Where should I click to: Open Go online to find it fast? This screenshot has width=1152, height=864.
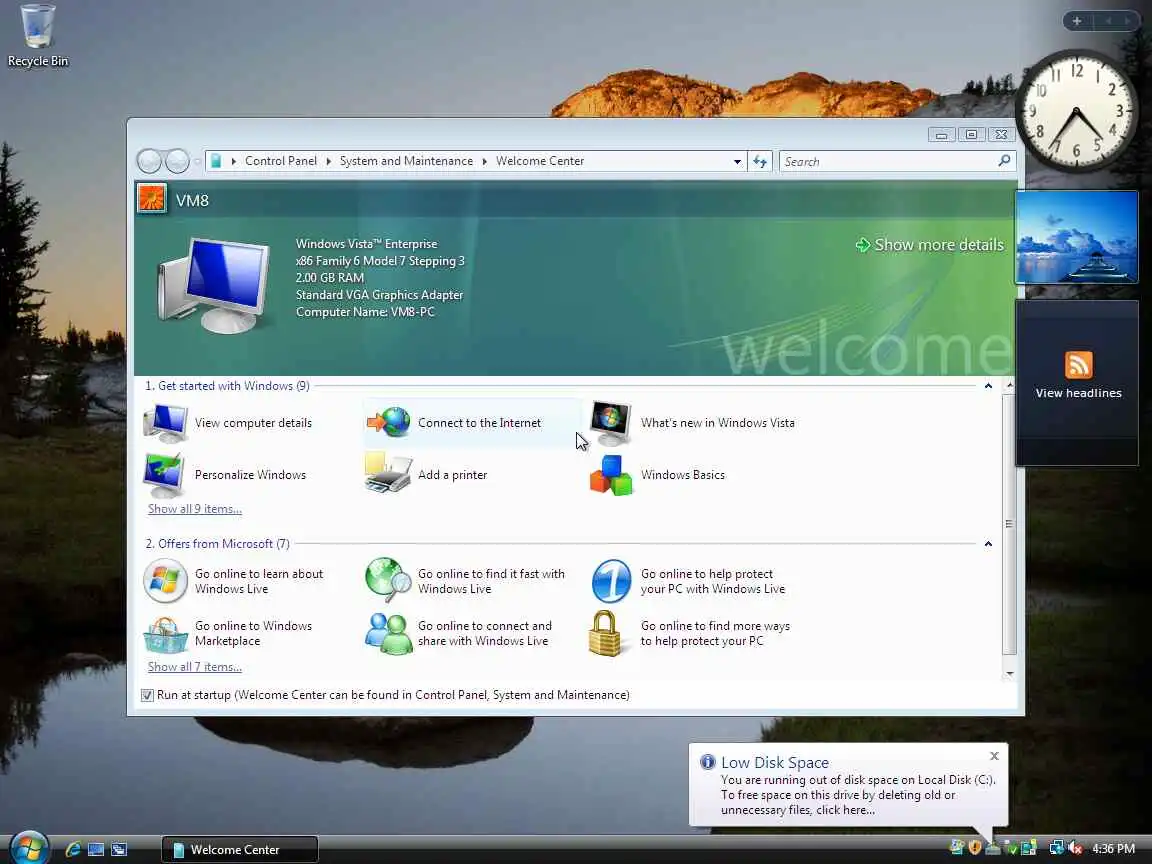pyautogui.click(x=466, y=581)
